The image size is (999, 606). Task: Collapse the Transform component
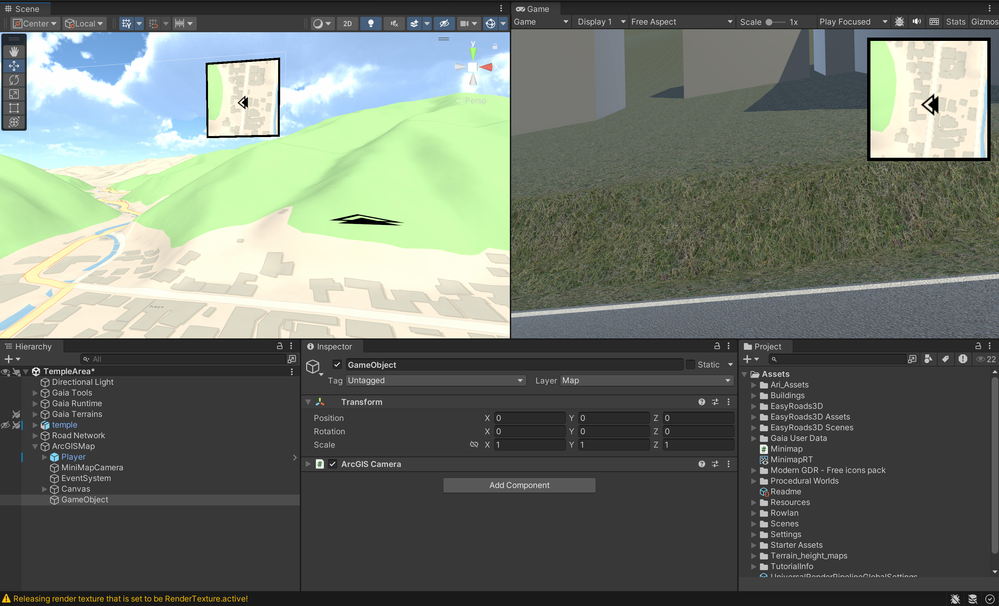point(308,402)
